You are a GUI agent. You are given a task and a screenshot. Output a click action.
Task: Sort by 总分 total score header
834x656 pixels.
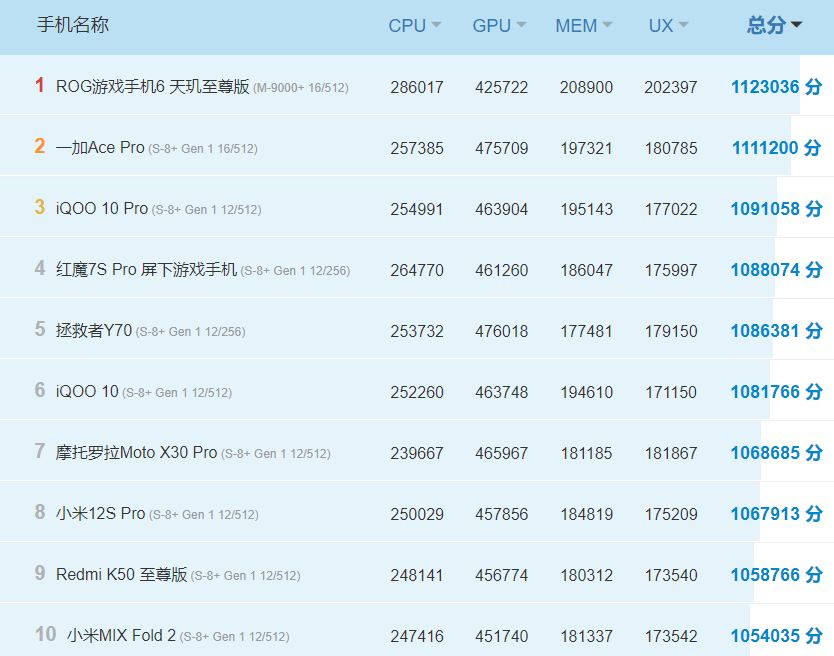(774, 26)
